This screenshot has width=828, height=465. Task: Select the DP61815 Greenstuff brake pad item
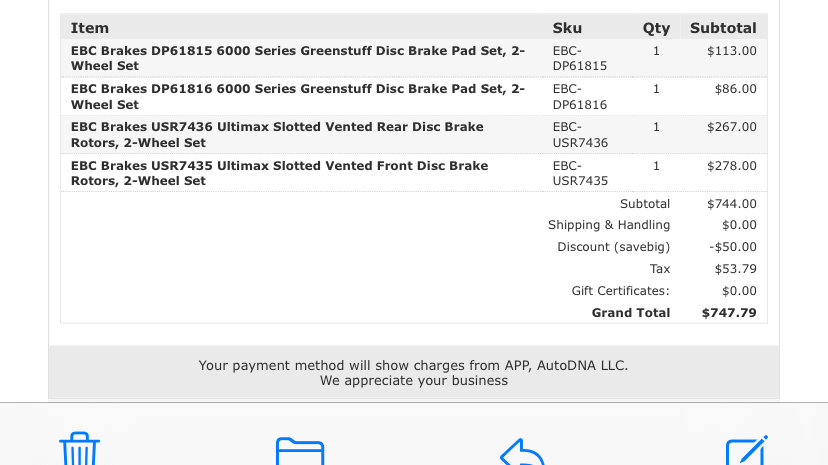298,58
